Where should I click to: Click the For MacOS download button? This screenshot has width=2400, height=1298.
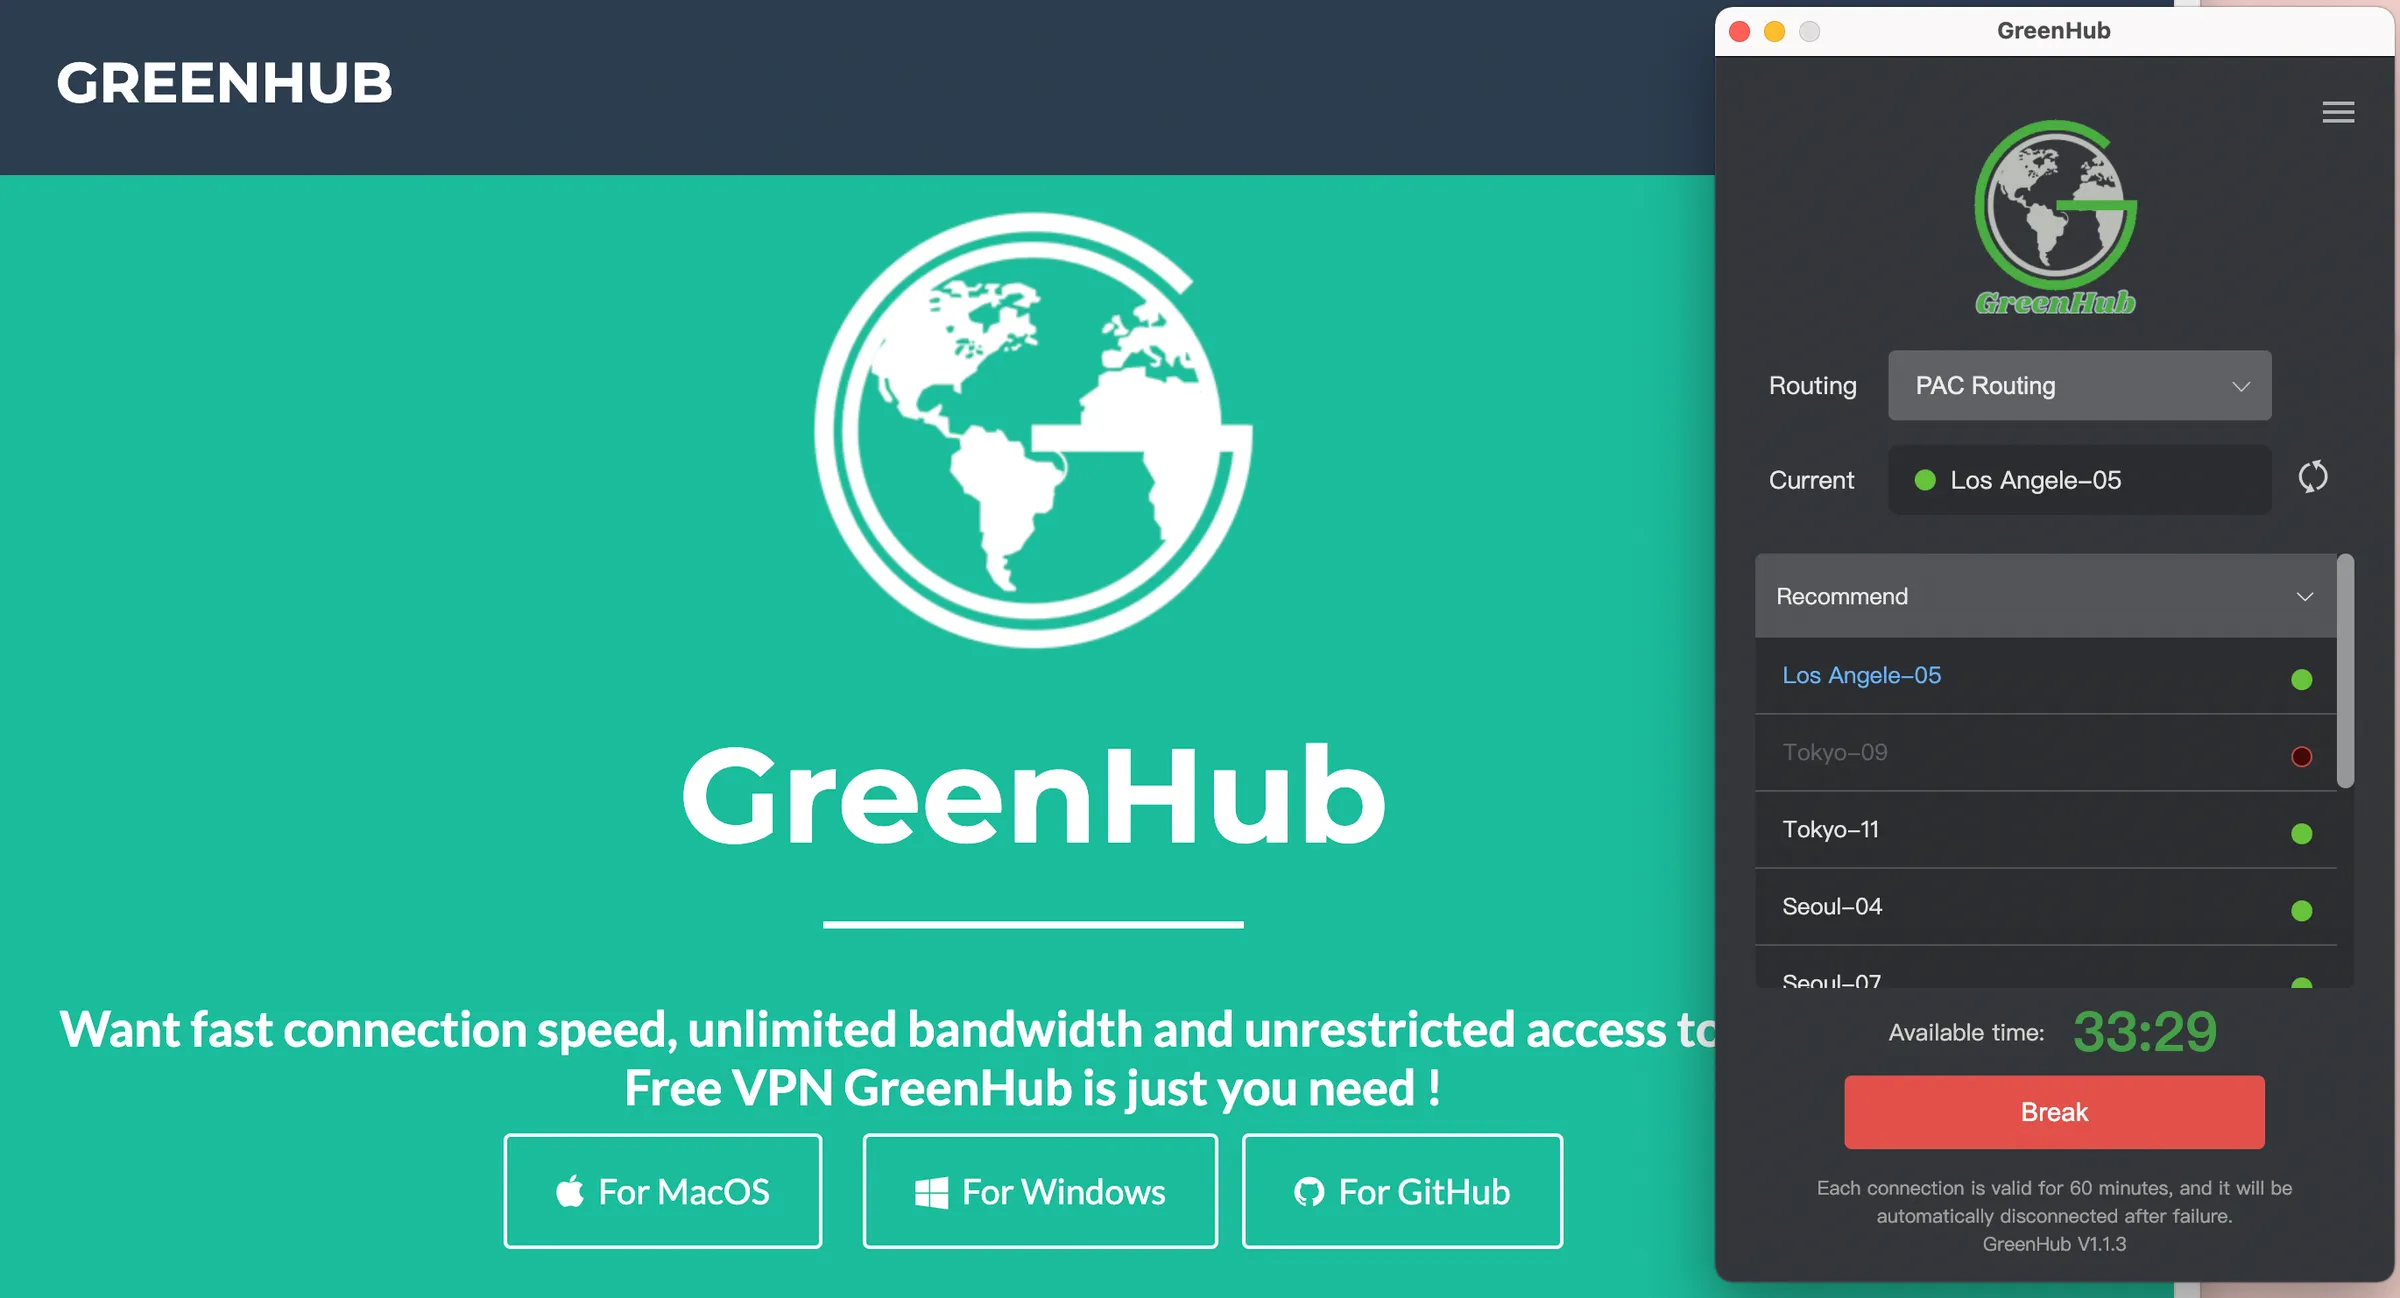tap(663, 1190)
